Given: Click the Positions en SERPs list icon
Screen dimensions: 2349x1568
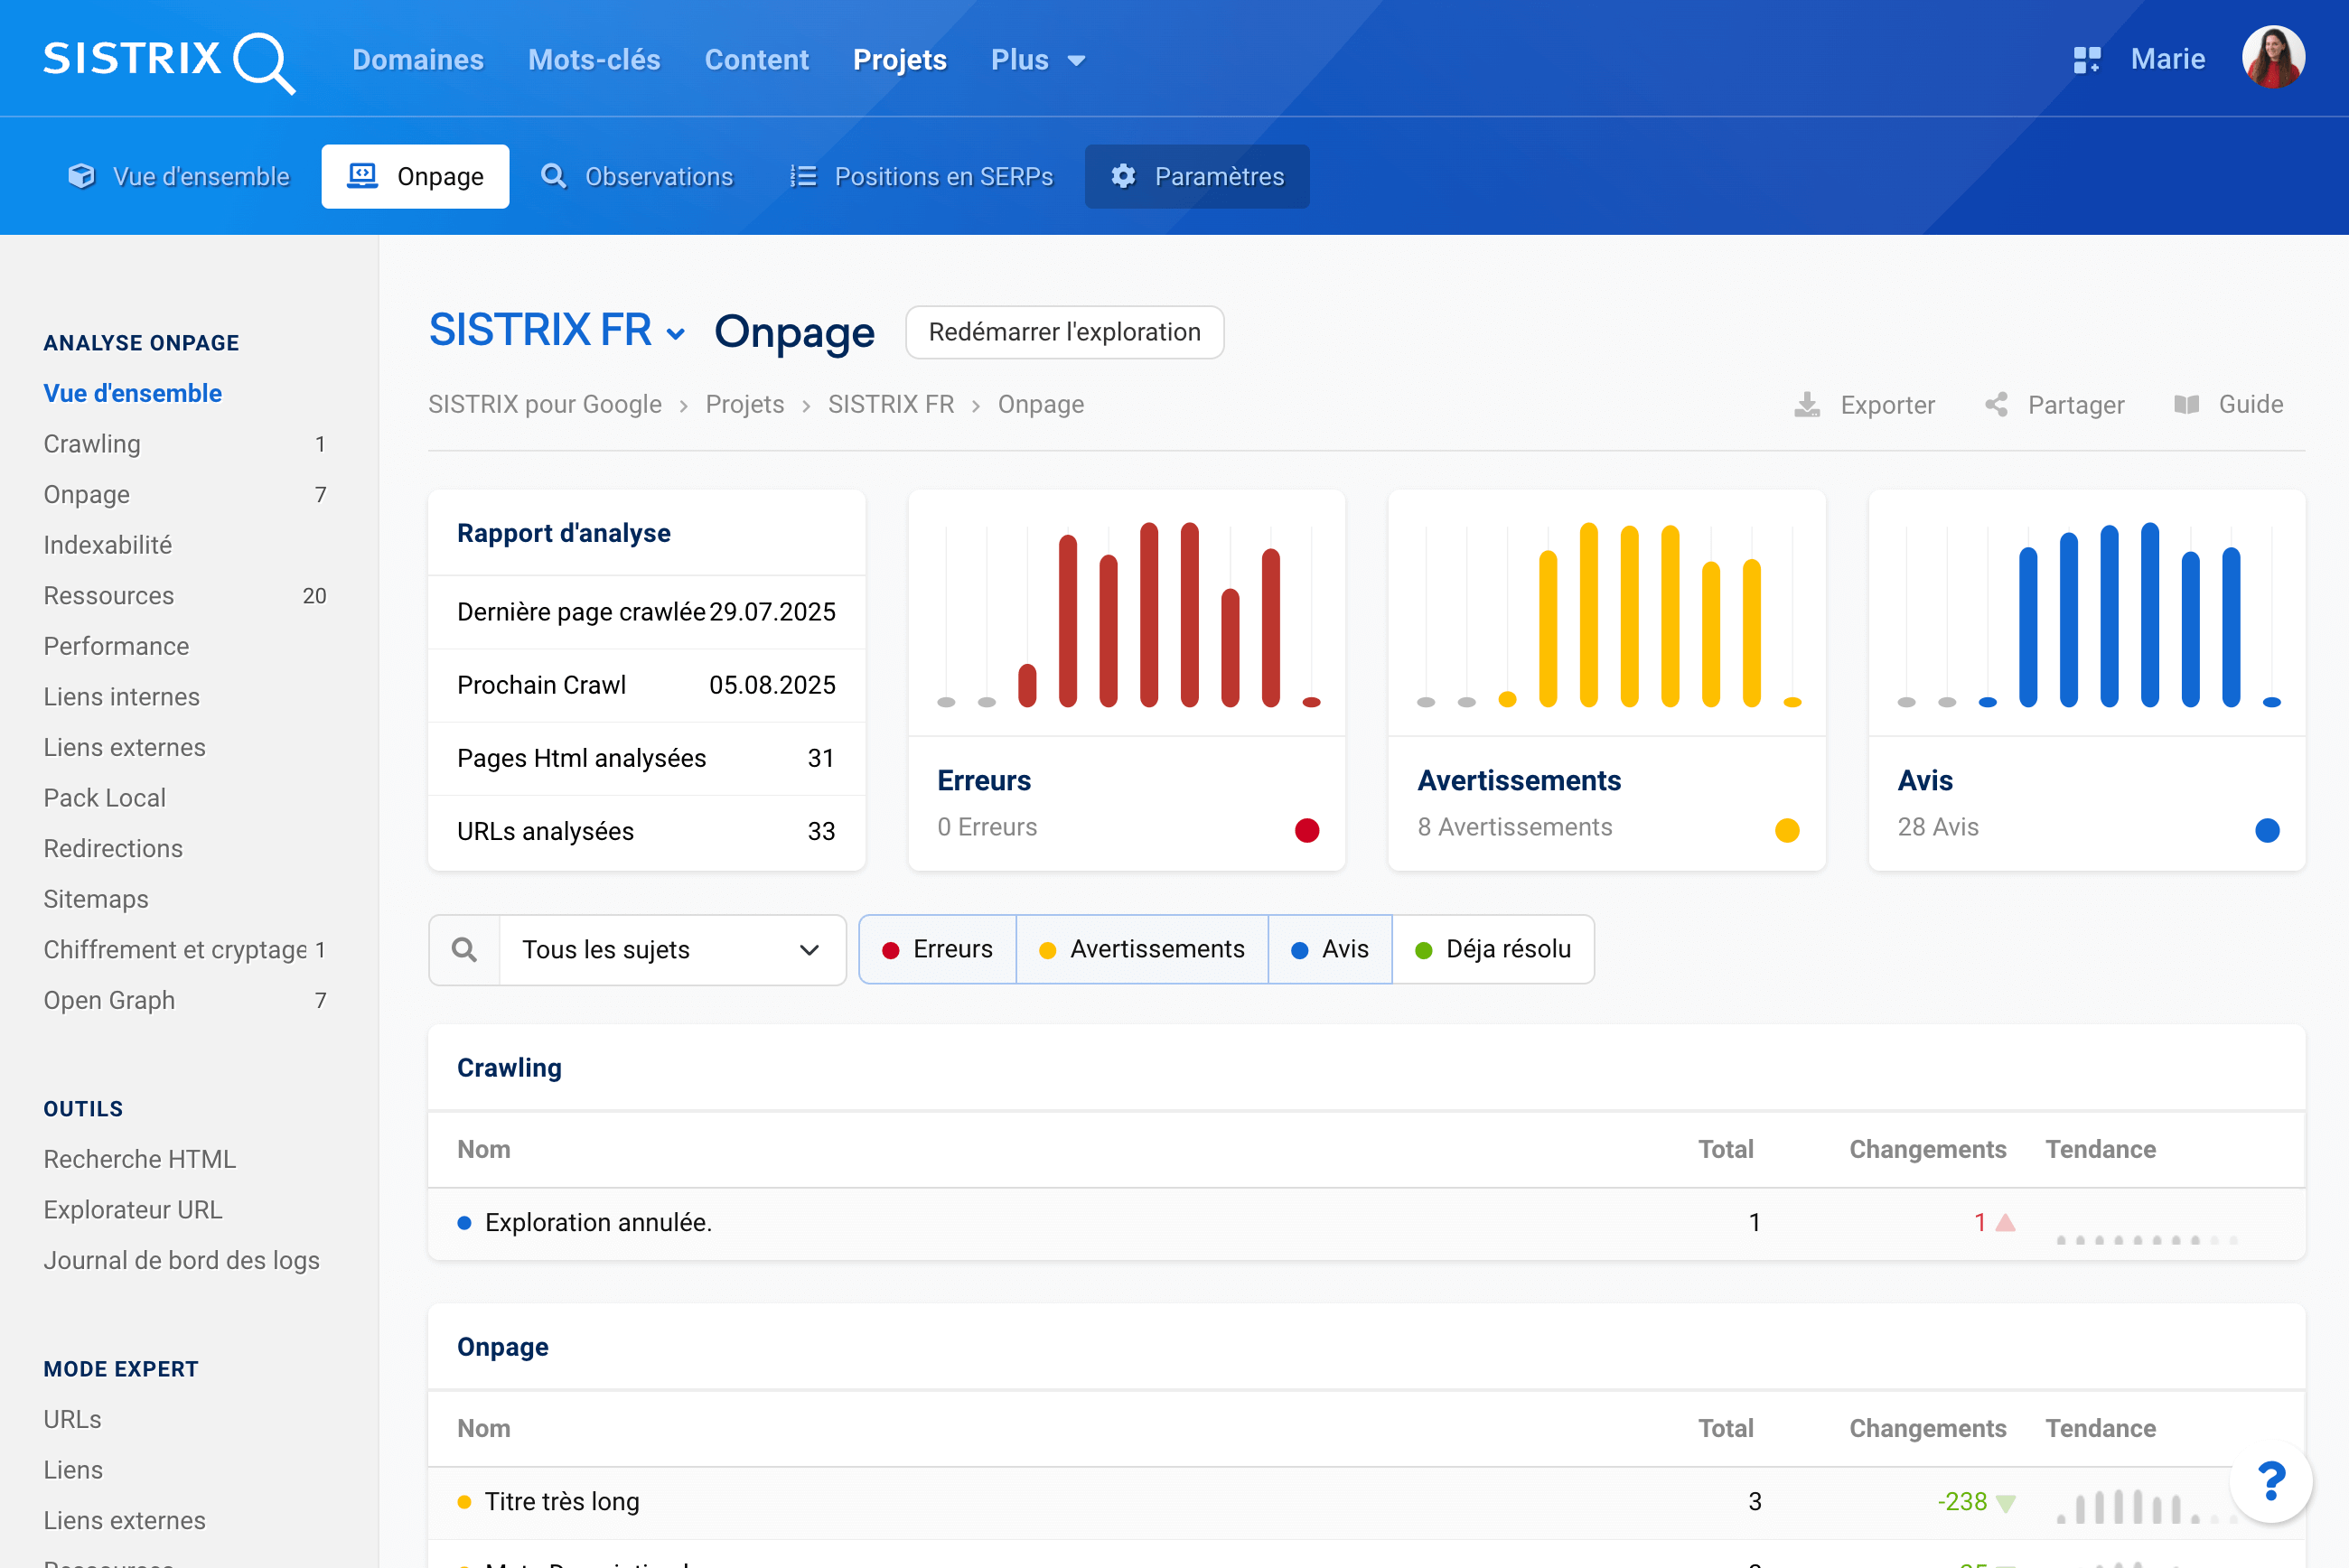Looking at the screenshot, I should pyautogui.click(x=803, y=176).
